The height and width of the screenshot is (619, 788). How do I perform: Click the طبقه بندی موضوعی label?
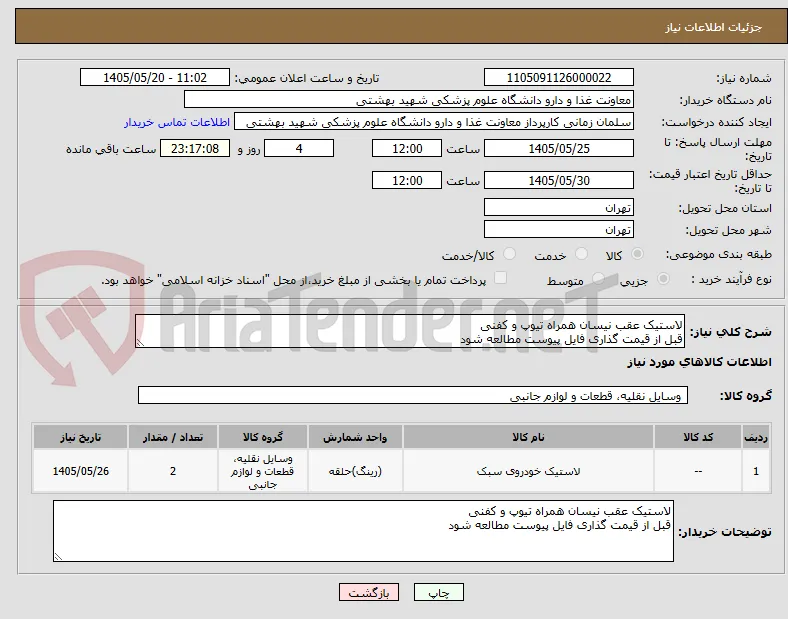pos(719,254)
